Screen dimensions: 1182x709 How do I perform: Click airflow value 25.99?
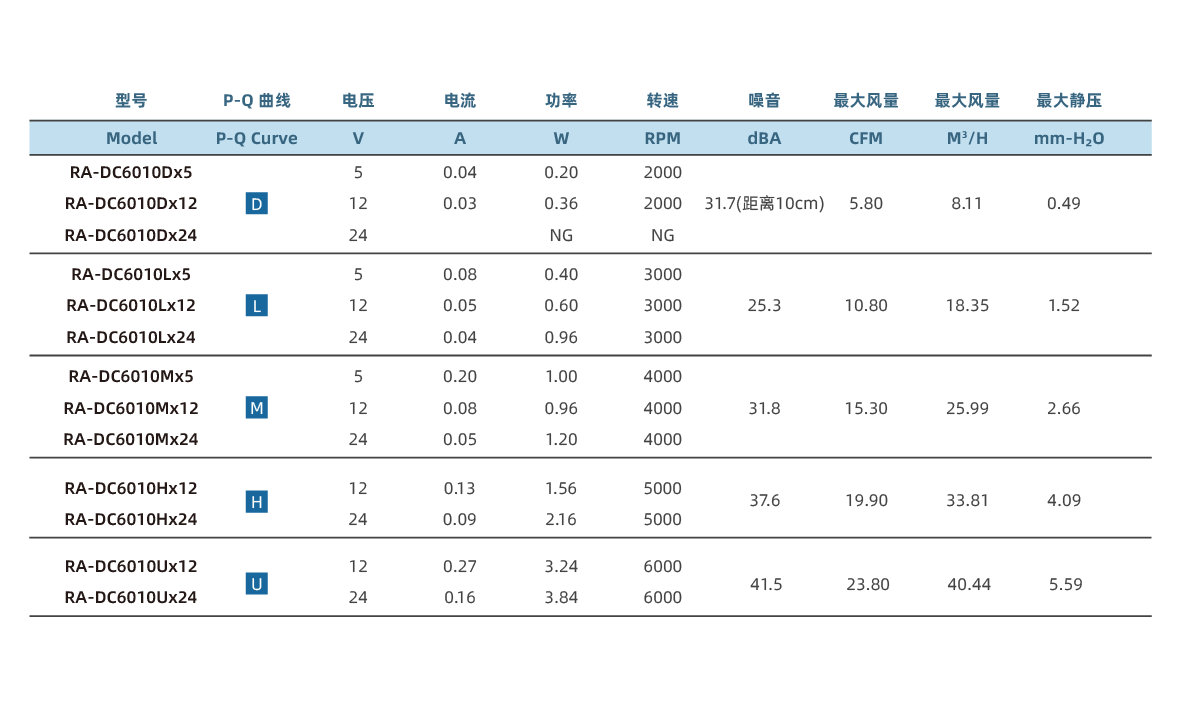pos(967,408)
